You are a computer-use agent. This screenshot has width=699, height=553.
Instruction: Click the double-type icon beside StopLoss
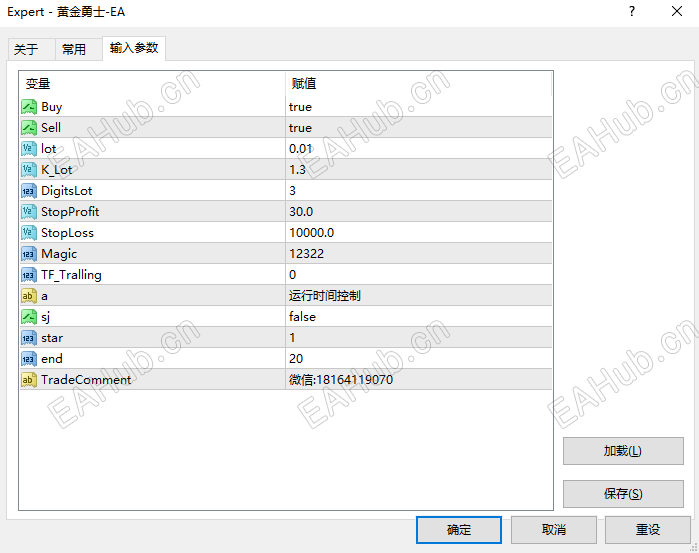pyautogui.click(x=29, y=233)
